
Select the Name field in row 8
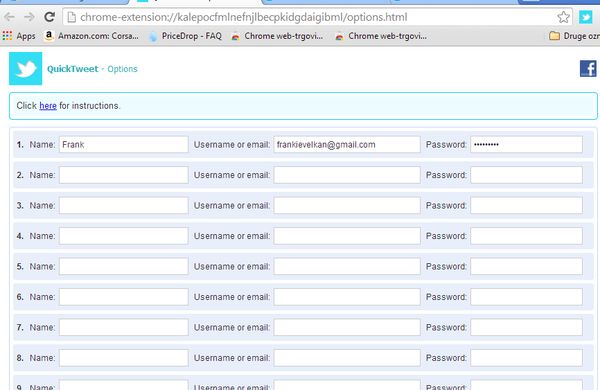tap(124, 358)
